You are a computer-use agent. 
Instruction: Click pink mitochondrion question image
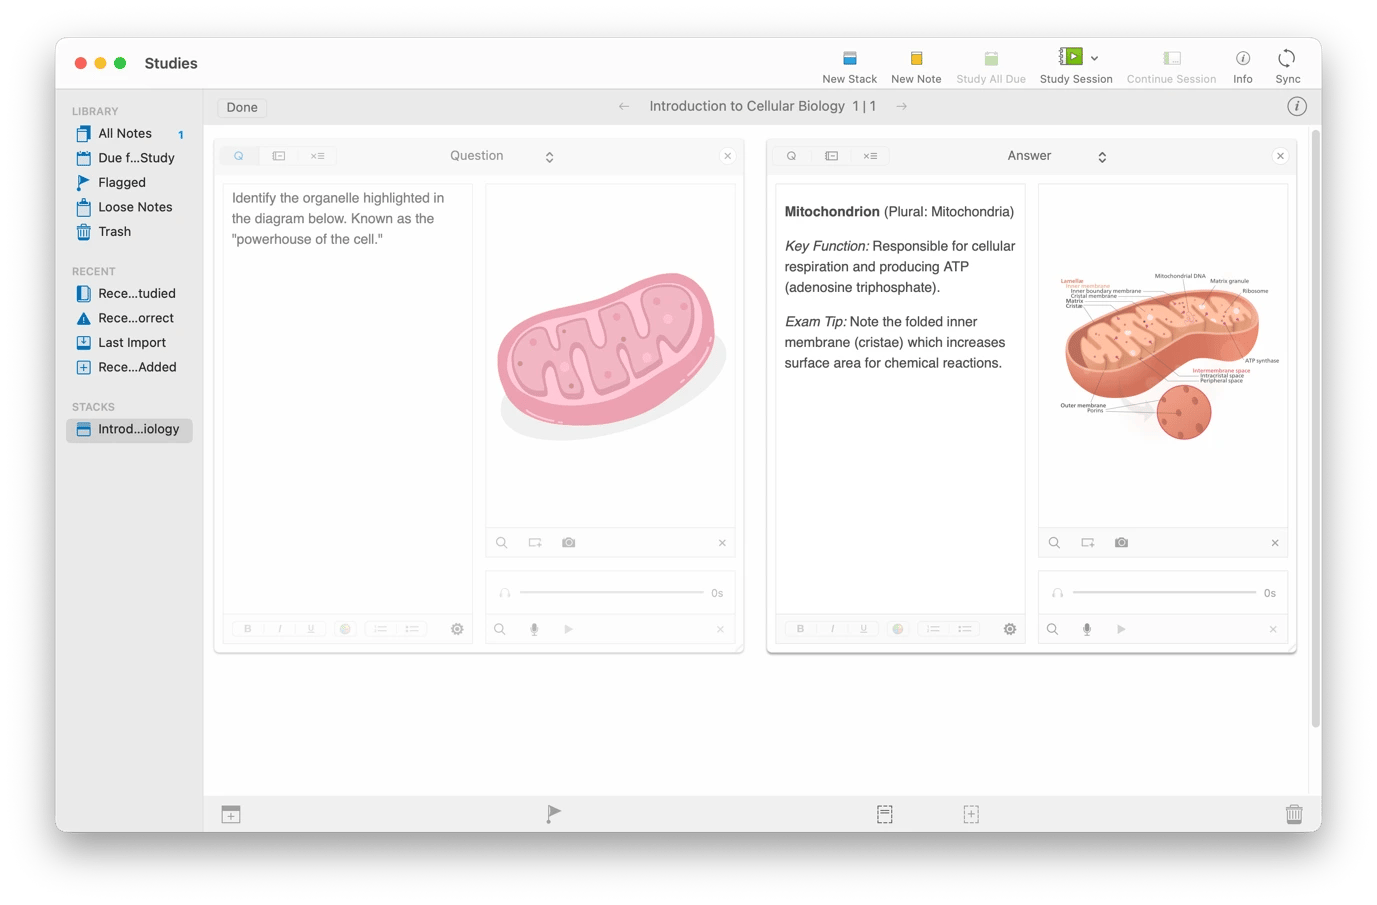pyautogui.click(x=610, y=355)
